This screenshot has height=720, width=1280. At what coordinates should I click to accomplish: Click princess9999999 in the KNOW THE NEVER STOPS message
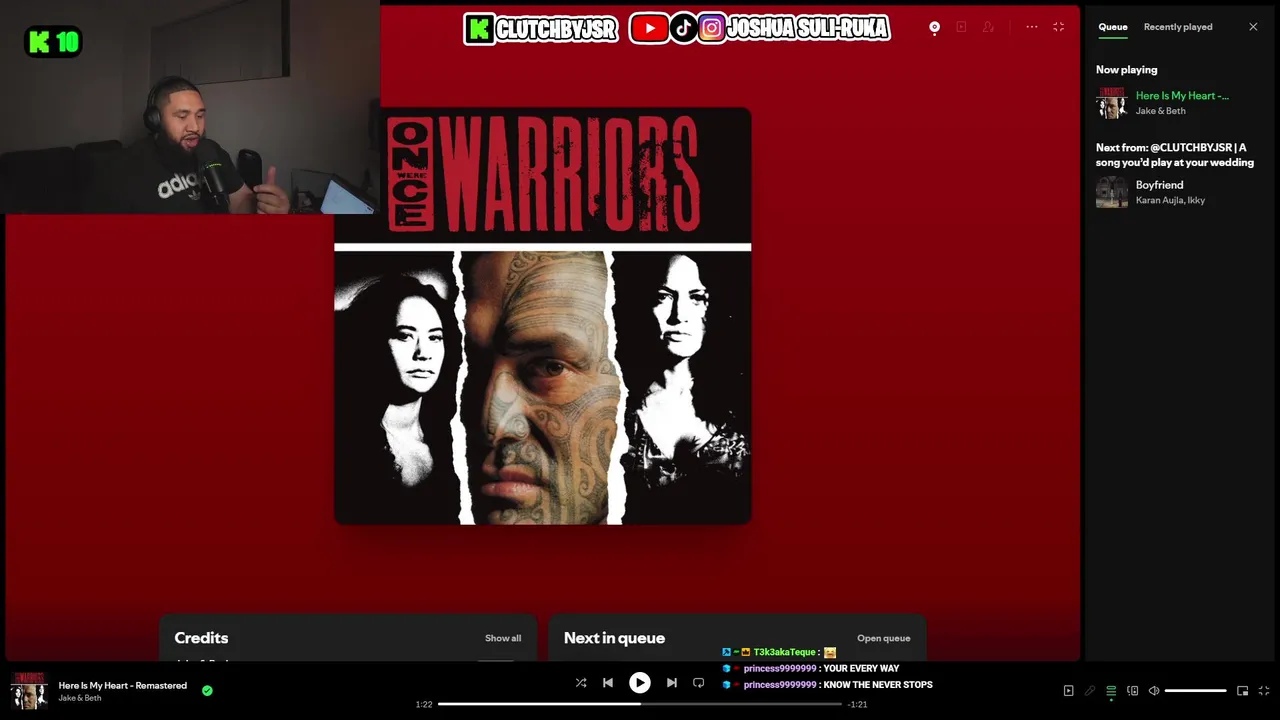coord(780,685)
